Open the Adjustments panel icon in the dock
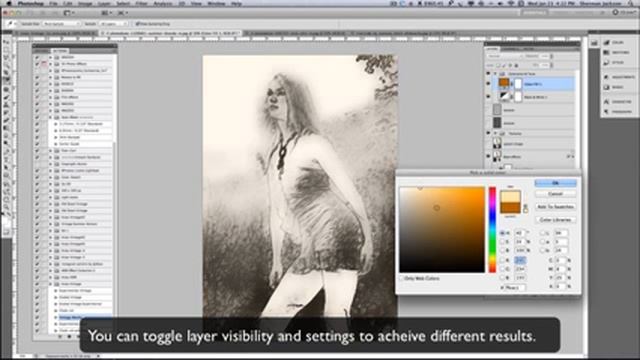This screenshot has height=360, width=640. click(607, 77)
